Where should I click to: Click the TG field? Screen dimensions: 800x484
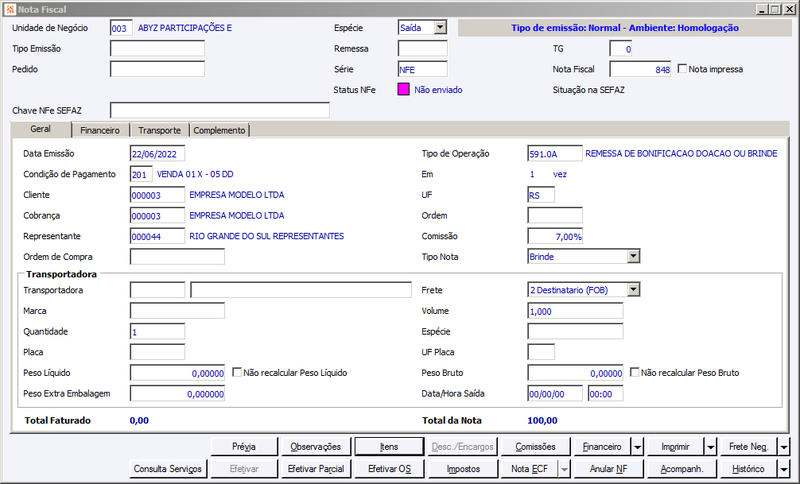point(621,48)
